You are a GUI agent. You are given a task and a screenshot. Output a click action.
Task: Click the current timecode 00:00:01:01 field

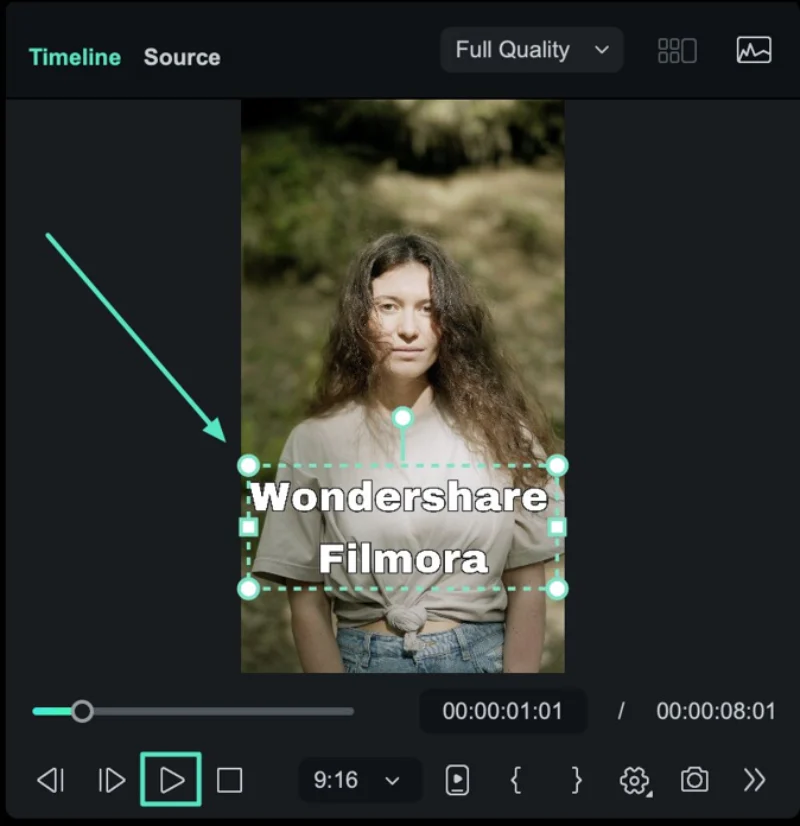coord(502,711)
